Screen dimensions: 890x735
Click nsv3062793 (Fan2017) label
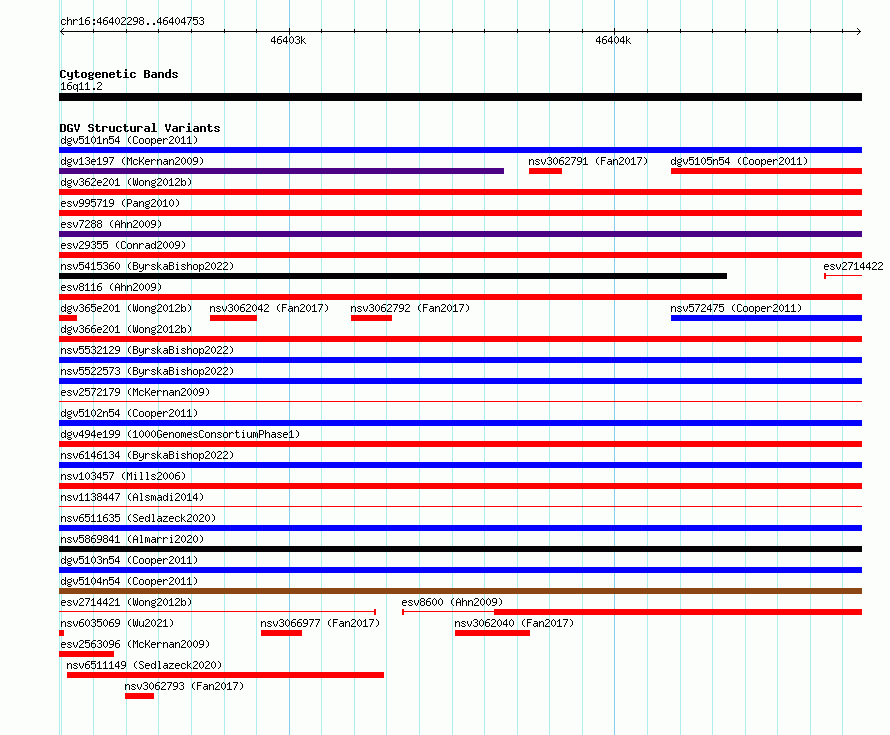click(184, 686)
